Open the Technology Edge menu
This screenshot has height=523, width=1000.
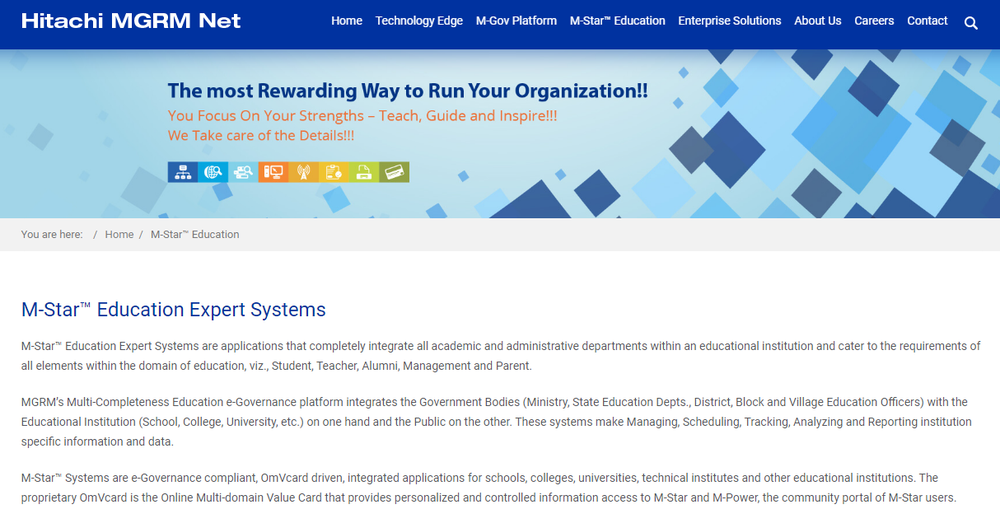click(x=419, y=21)
